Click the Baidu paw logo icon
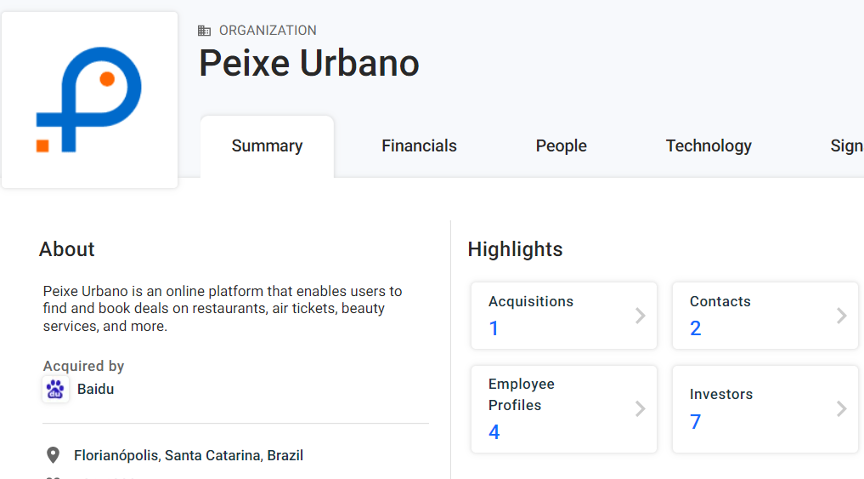 pyautogui.click(x=56, y=389)
